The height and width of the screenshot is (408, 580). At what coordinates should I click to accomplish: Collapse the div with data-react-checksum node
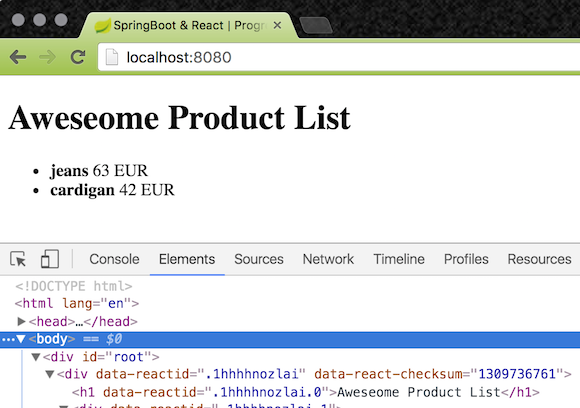50,374
